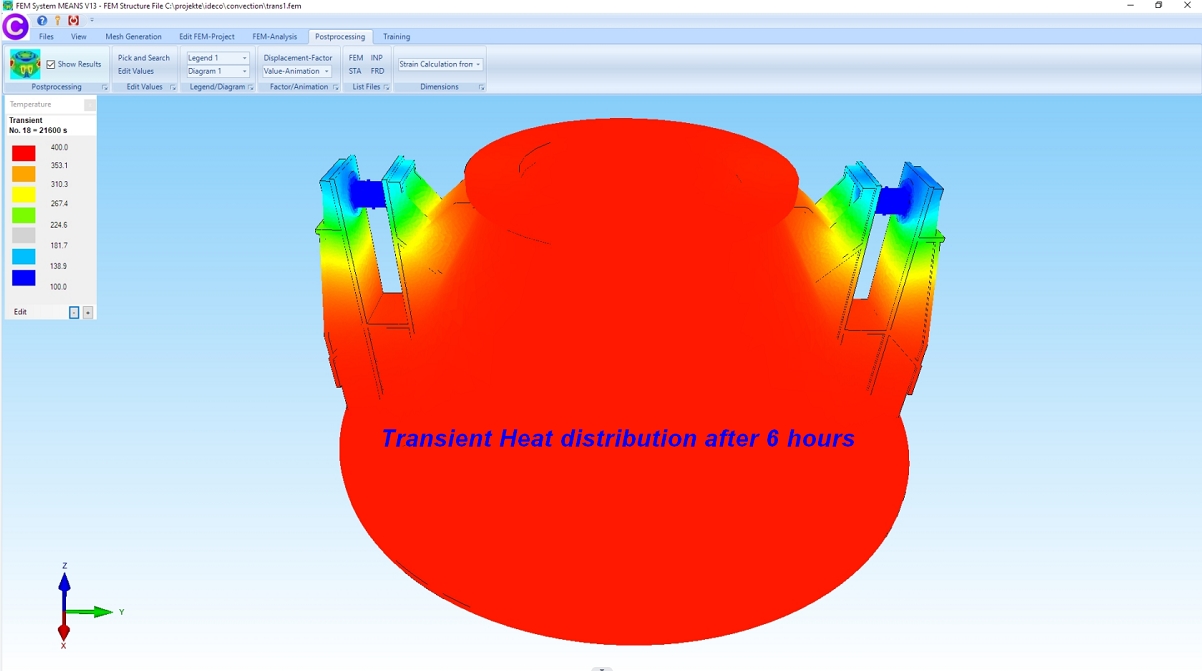Click the legend minus button
Screen dimensions: 1202x671
click(x=74, y=313)
